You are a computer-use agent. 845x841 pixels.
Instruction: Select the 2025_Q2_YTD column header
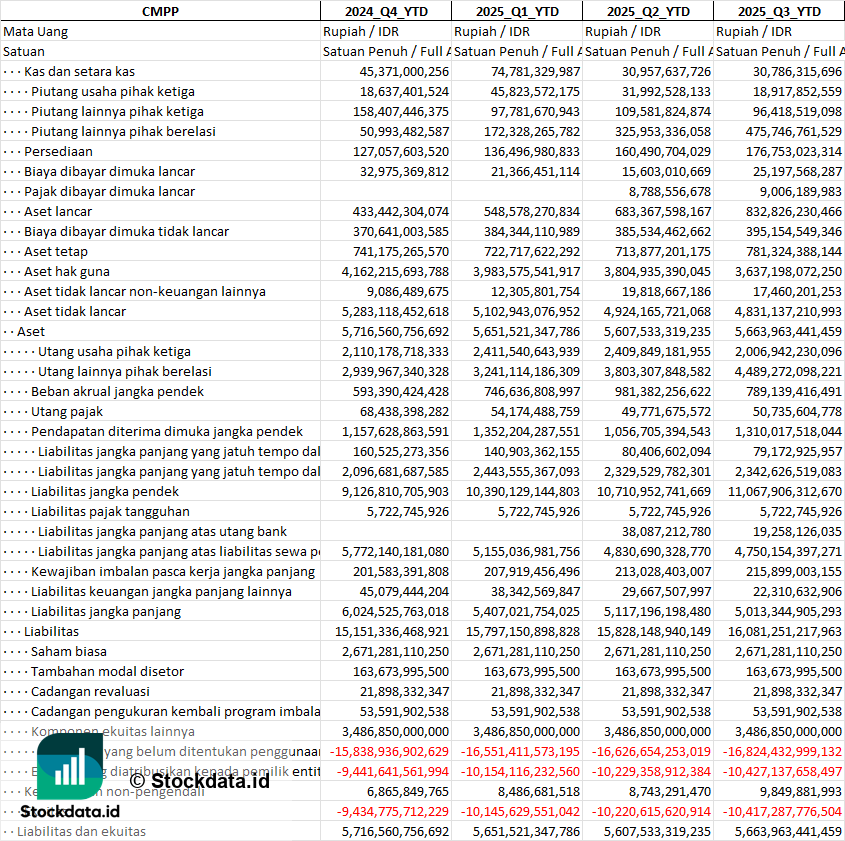tap(648, 11)
